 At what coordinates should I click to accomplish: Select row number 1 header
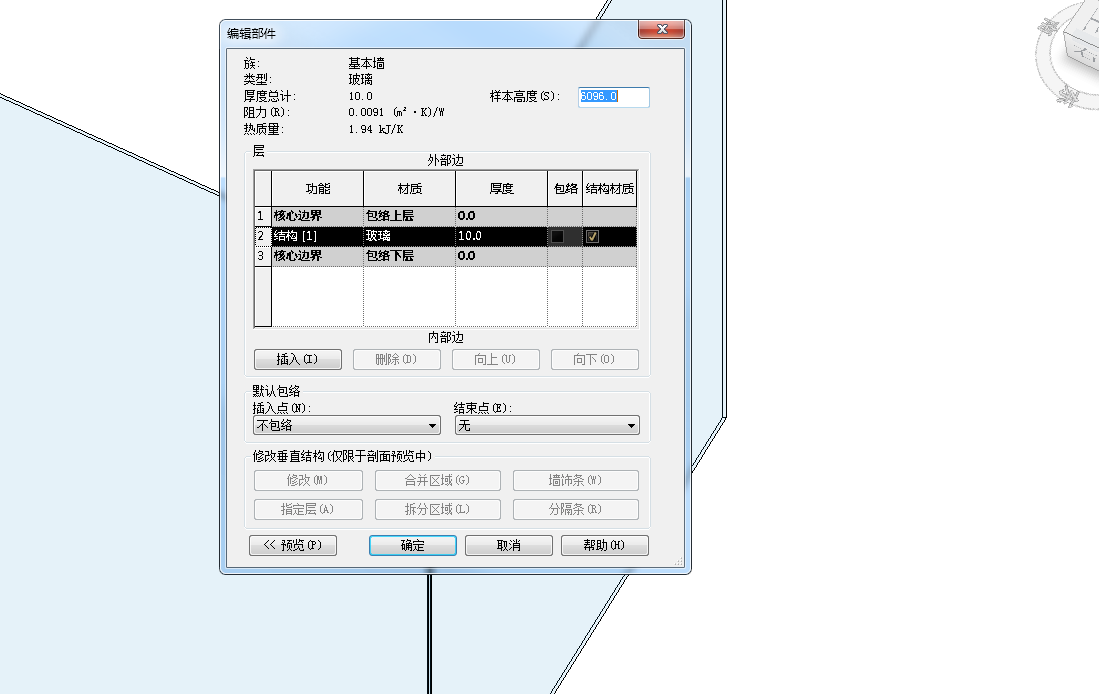point(263,216)
